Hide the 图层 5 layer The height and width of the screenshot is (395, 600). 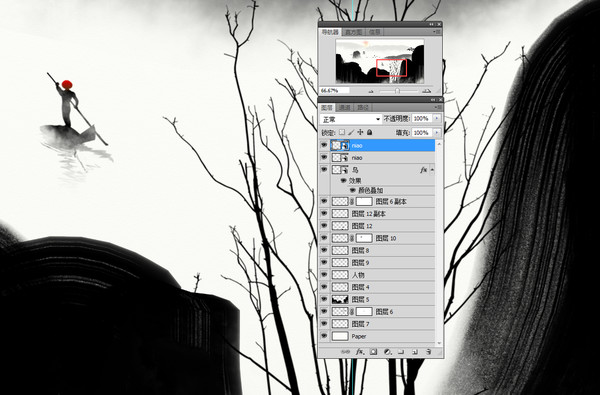[324, 299]
